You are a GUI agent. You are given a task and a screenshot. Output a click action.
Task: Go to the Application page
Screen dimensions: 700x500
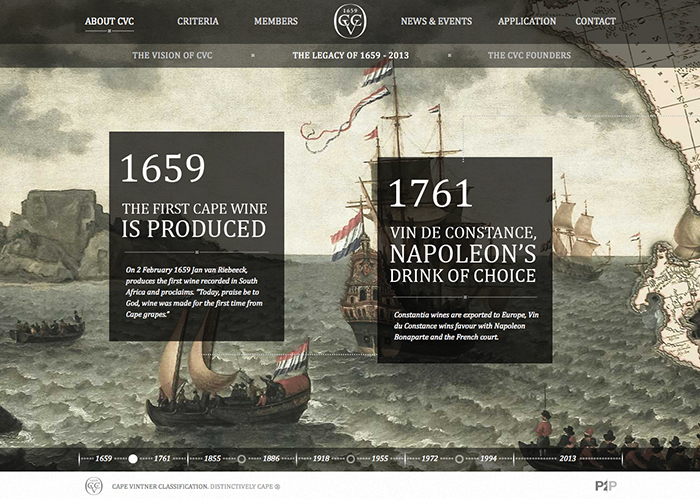click(527, 21)
